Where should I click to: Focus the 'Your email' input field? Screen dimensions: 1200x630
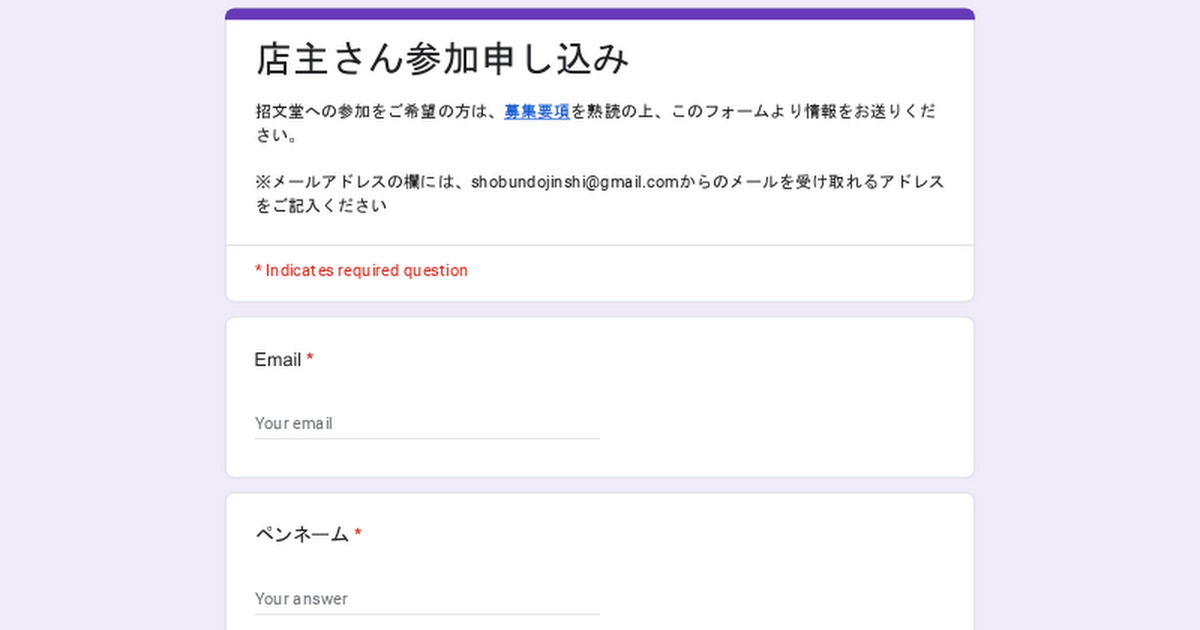tap(426, 423)
